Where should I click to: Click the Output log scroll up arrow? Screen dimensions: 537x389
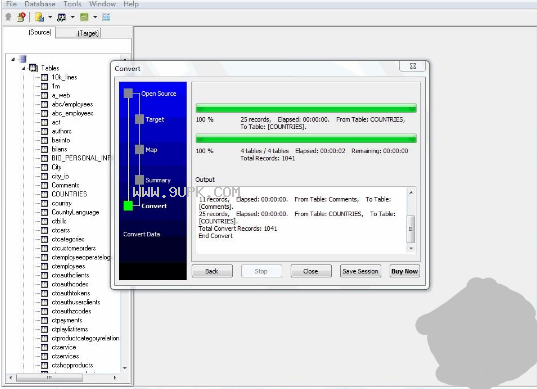pyautogui.click(x=411, y=193)
